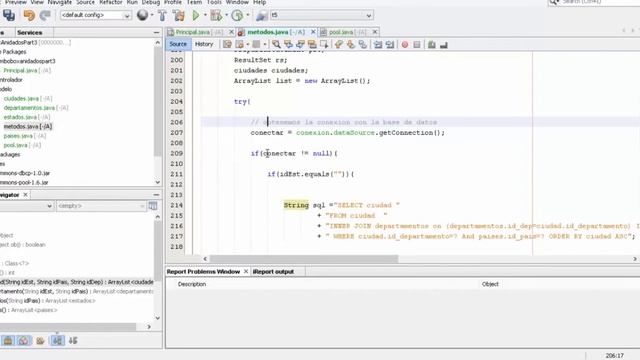Open the dropdown arrow beside Debug icon
Image resolution: width=640 pixels, height=360 pixels.
(x=227, y=15)
